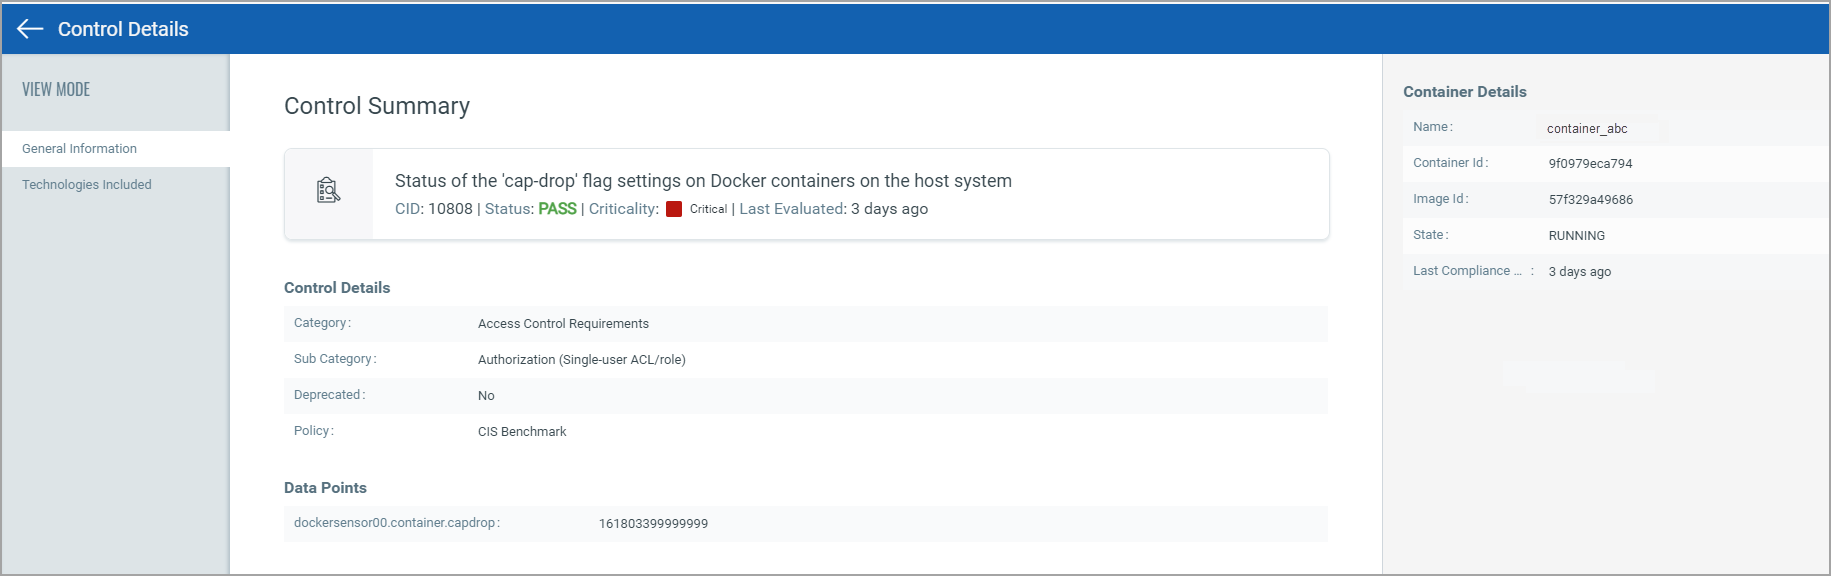
Task: Select the Image Id 57f329a49686
Action: tap(1590, 200)
